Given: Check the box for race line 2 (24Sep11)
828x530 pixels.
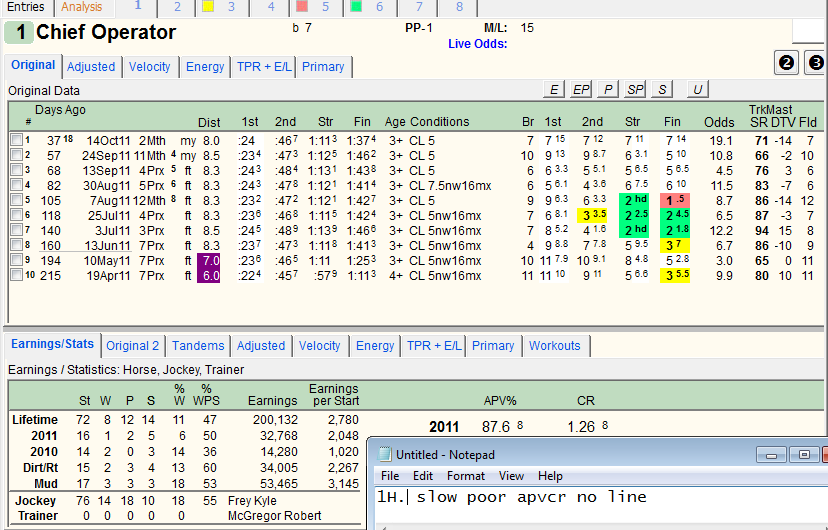Looking at the screenshot, I should (16, 155).
